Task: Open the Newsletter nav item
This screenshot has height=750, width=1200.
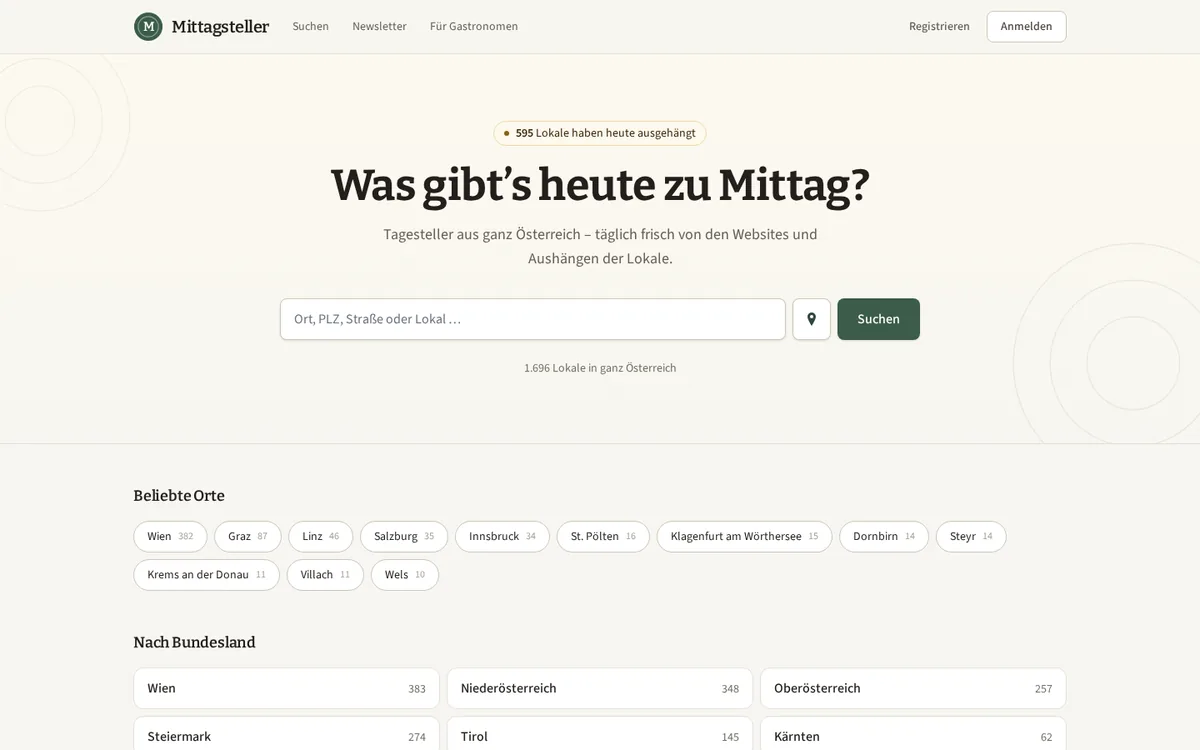Action: point(379,27)
